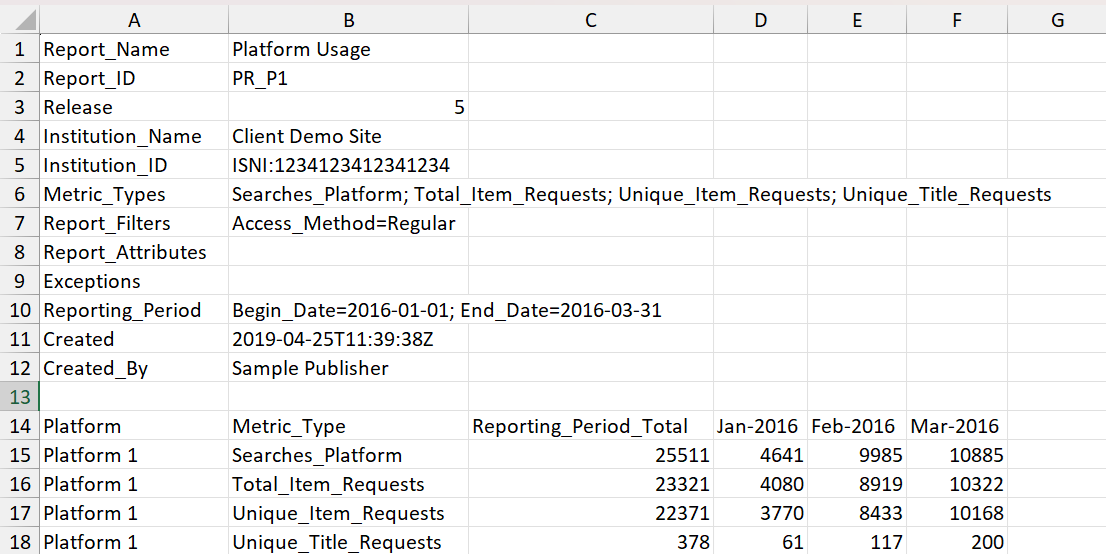Select column G header
The image size is (1106, 554).
click(x=1057, y=20)
